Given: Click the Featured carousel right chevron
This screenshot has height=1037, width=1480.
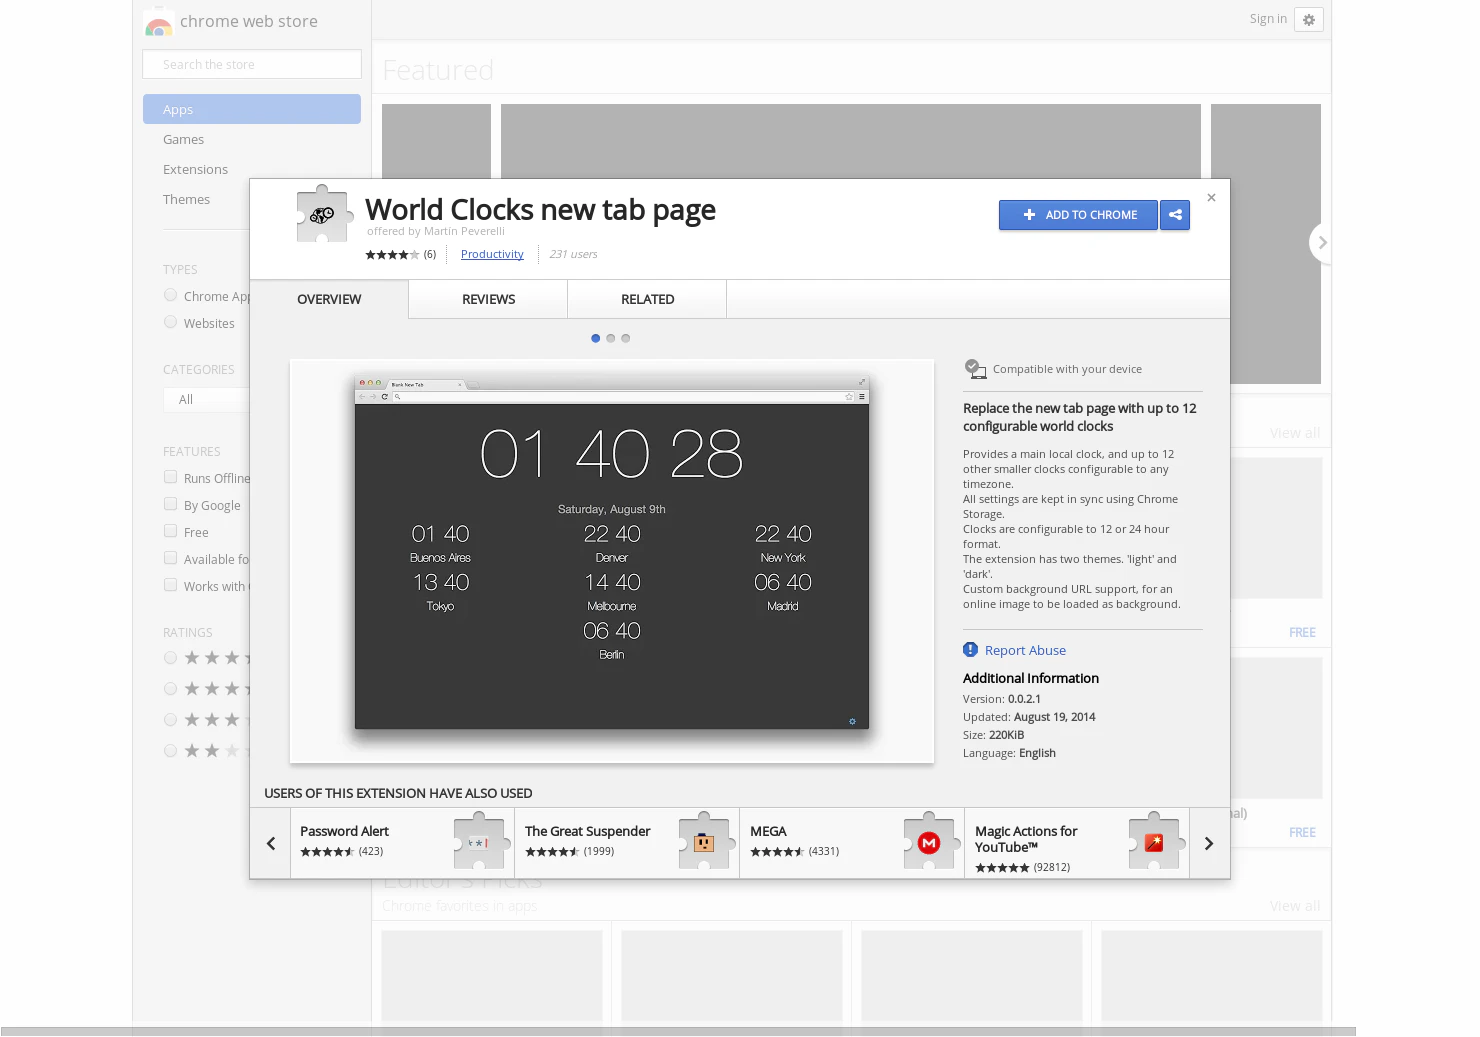Looking at the screenshot, I should pos(1321,242).
